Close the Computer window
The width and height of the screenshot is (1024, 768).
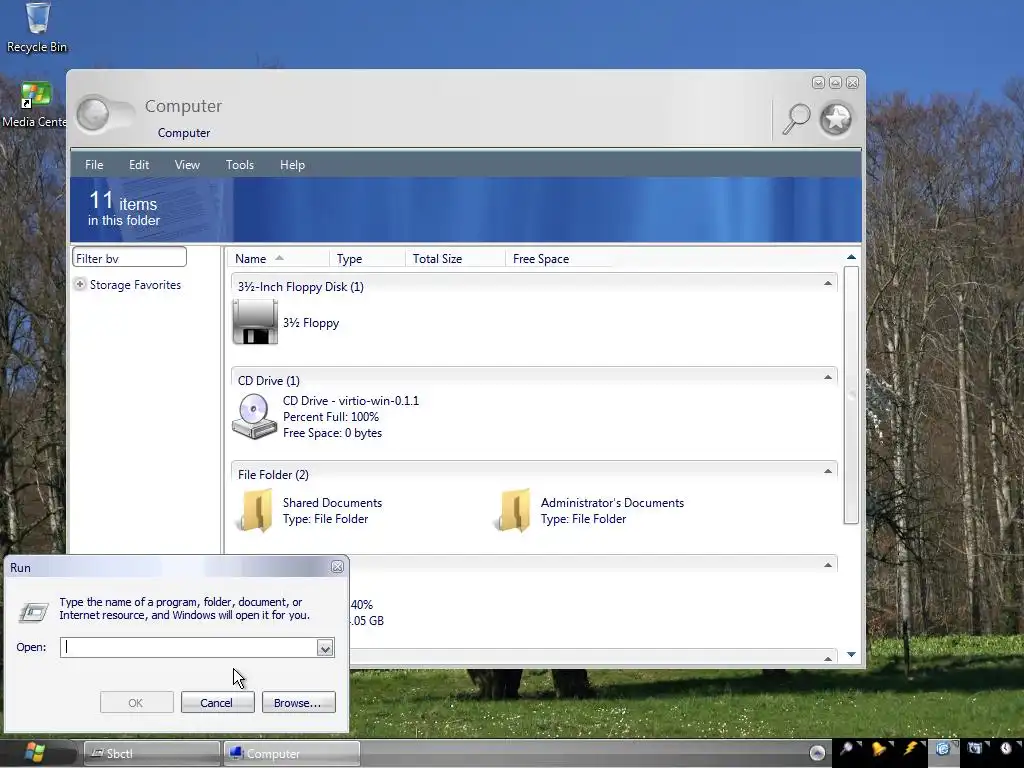[852, 82]
